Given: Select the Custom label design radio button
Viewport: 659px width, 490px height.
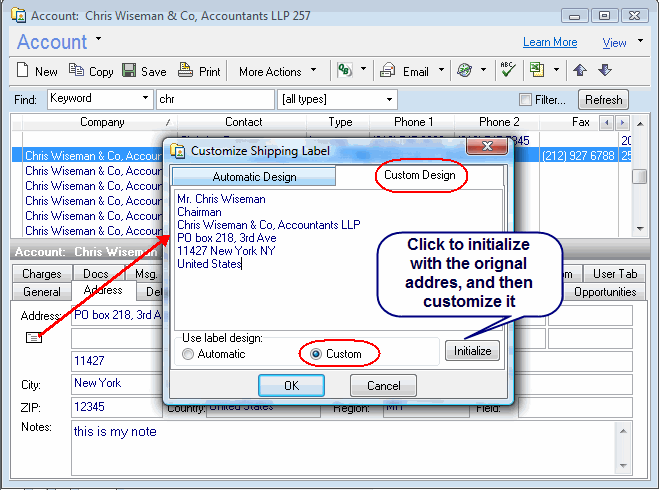Looking at the screenshot, I should [x=316, y=354].
